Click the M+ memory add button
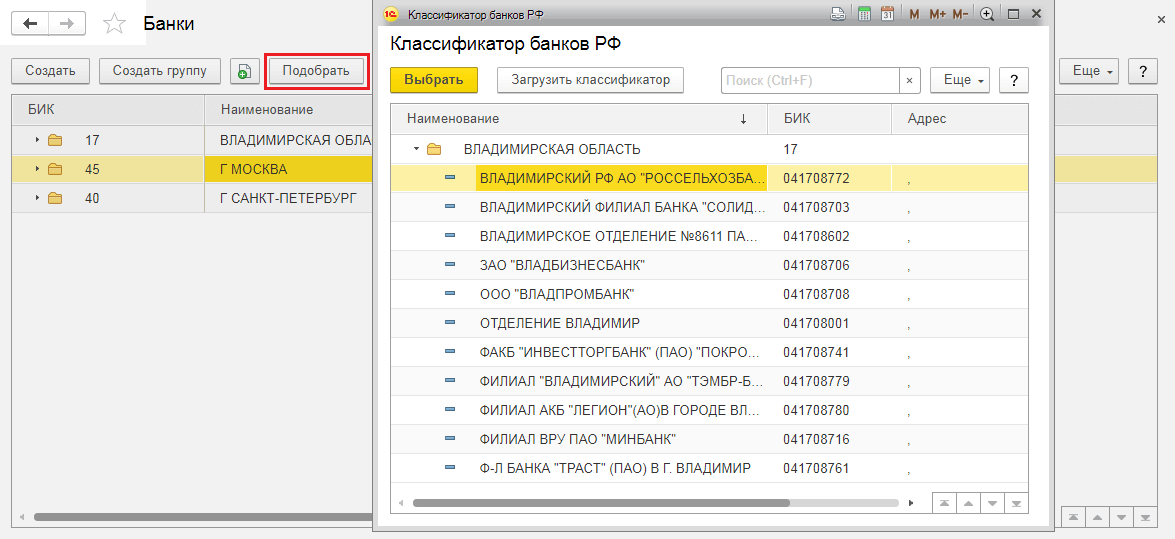 pyautogui.click(x=937, y=13)
